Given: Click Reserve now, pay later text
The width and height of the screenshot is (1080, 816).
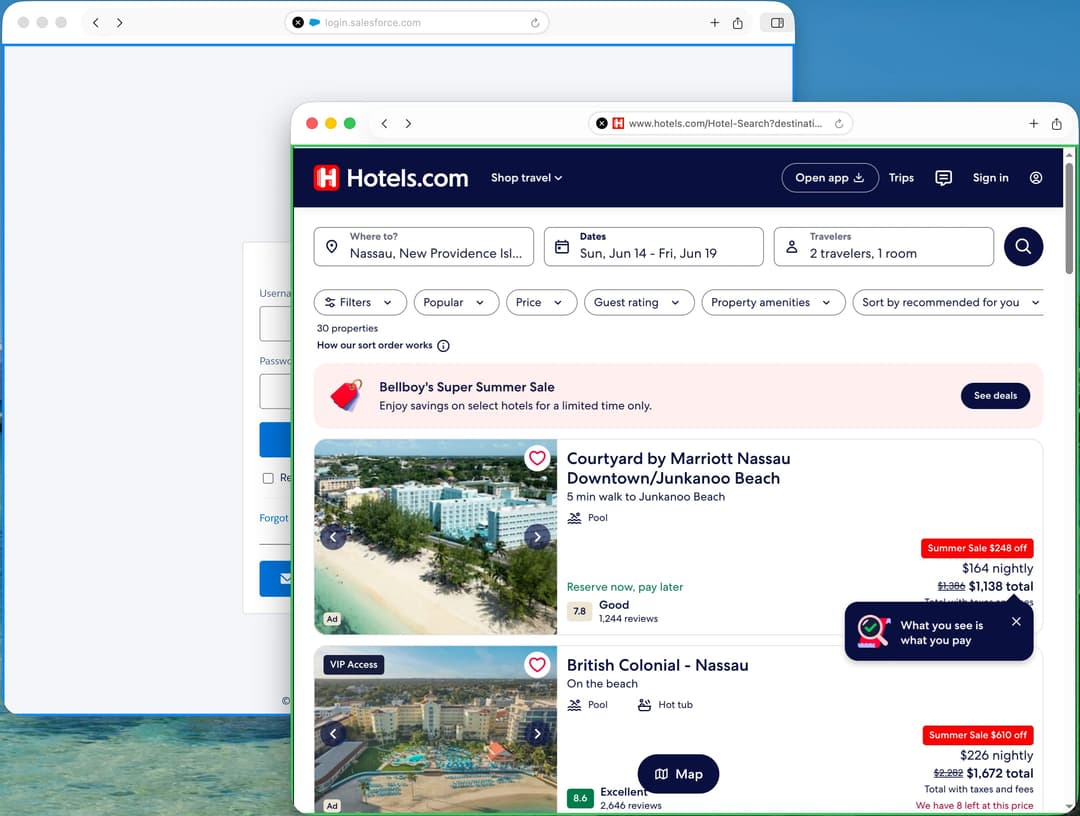Looking at the screenshot, I should (625, 587).
